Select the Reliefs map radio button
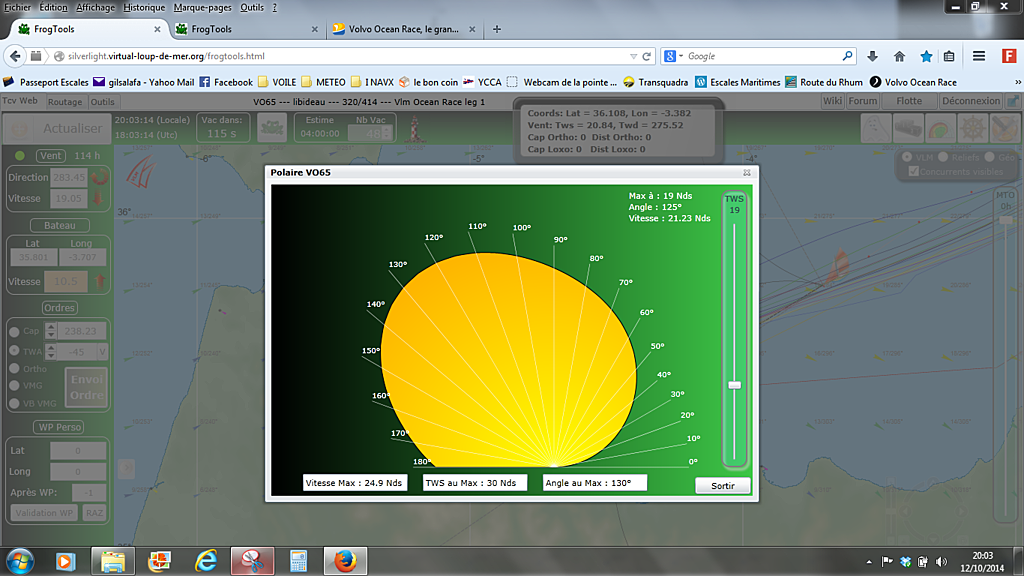 click(x=943, y=157)
